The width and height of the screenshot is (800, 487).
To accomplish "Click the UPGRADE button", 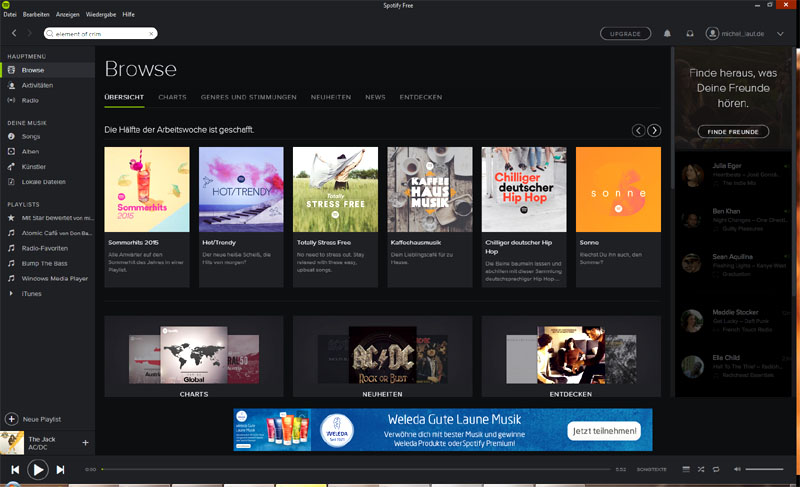I will click(625, 34).
